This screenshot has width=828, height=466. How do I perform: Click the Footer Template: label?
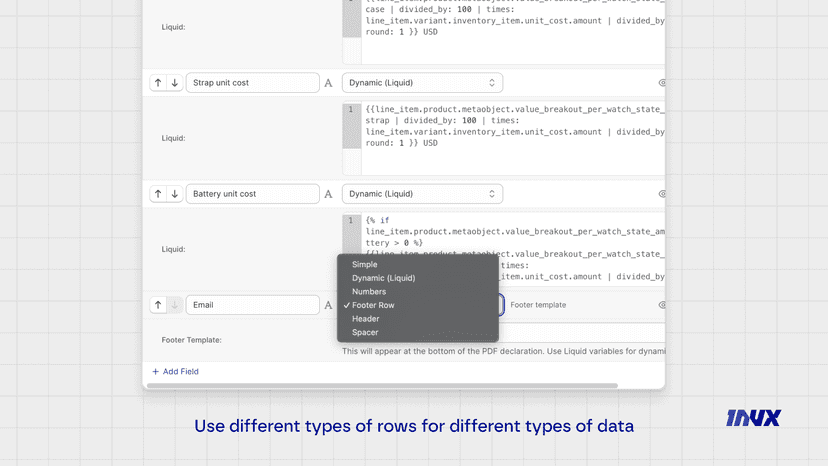(191, 340)
